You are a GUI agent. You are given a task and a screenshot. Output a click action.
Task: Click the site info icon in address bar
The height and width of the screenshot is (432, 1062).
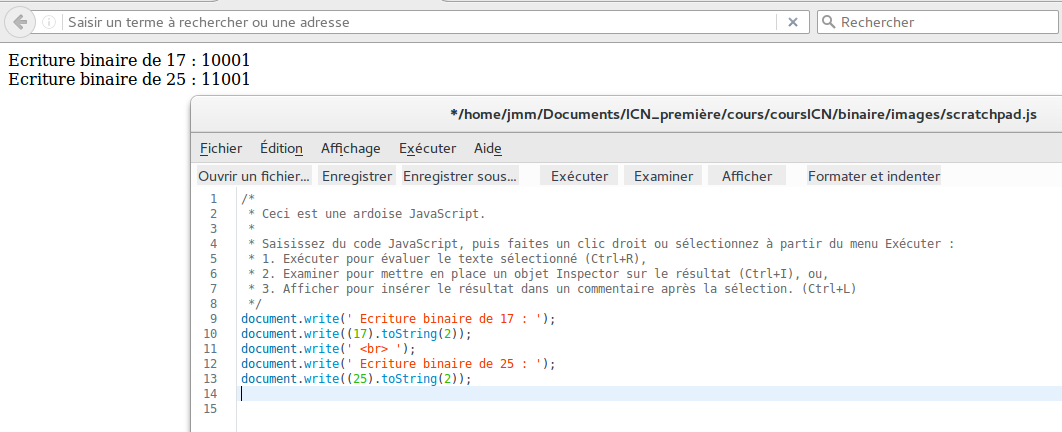click(49, 22)
